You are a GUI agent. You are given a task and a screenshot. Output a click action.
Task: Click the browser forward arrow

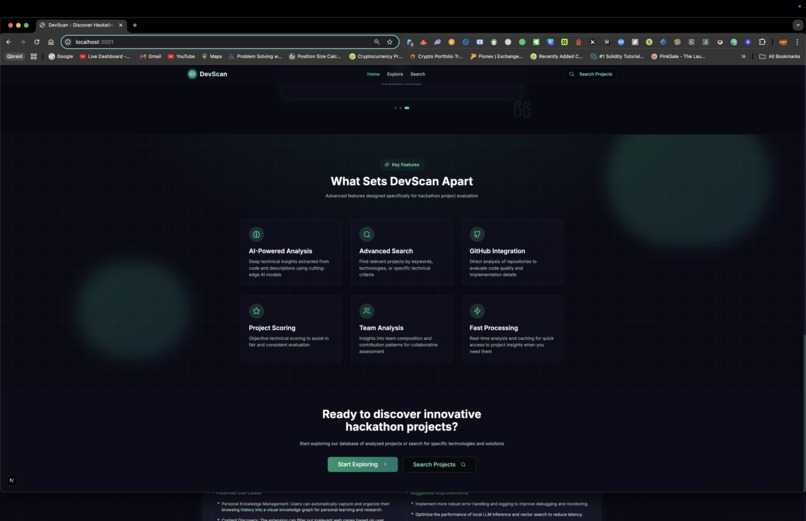[23, 42]
